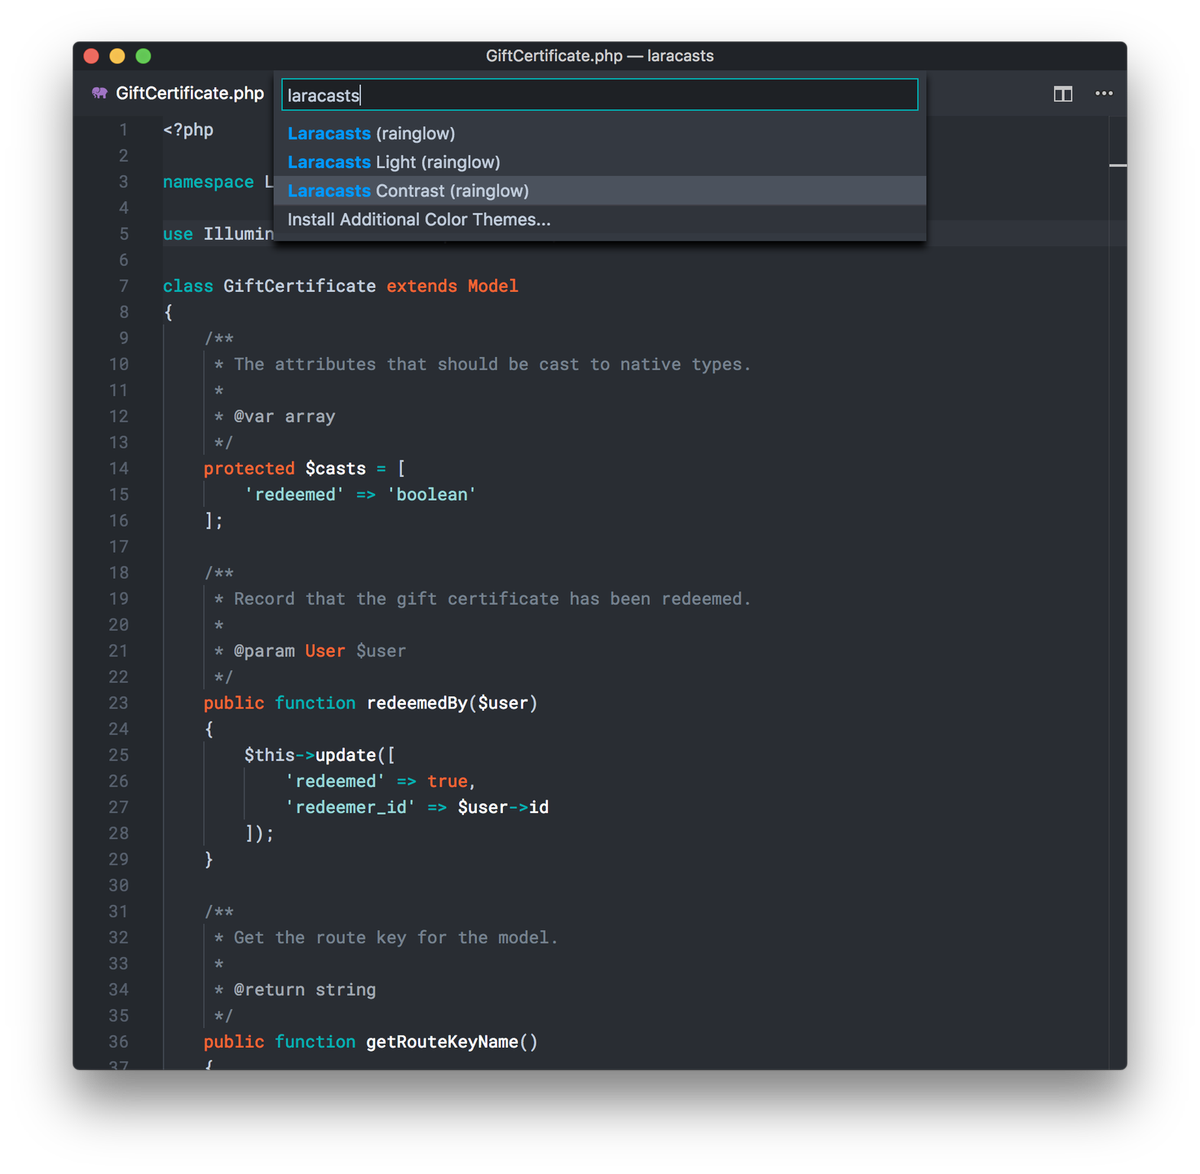Viewport: 1200px width, 1174px height.
Task: Click the $user->id expression on line 27
Action: tap(503, 807)
